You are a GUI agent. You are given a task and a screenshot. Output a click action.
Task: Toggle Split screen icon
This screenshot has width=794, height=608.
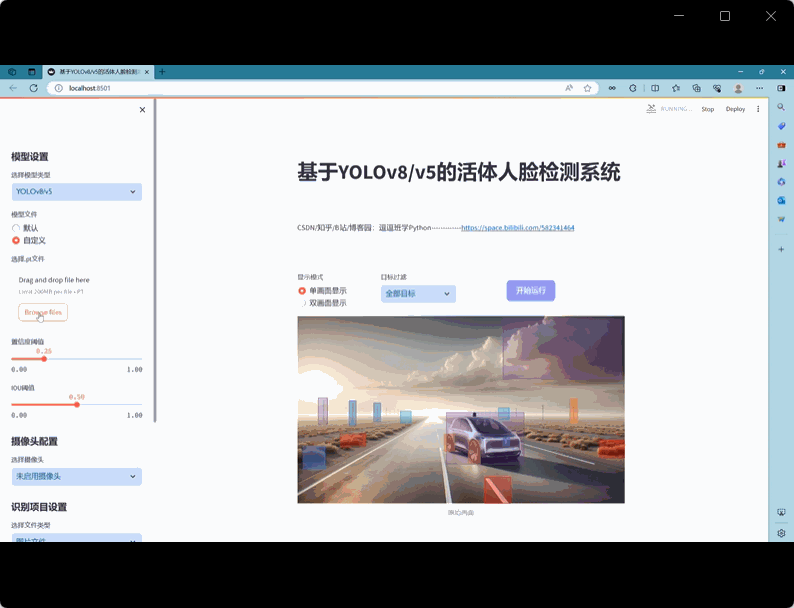[655, 88]
